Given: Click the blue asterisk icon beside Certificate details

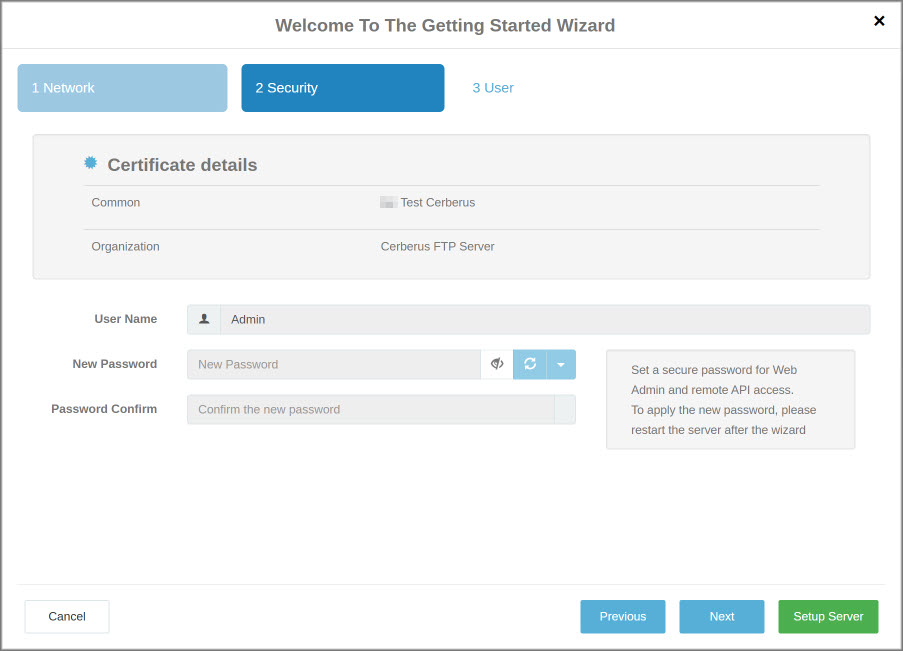Looking at the screenshot, I should [x=90, y=161].
